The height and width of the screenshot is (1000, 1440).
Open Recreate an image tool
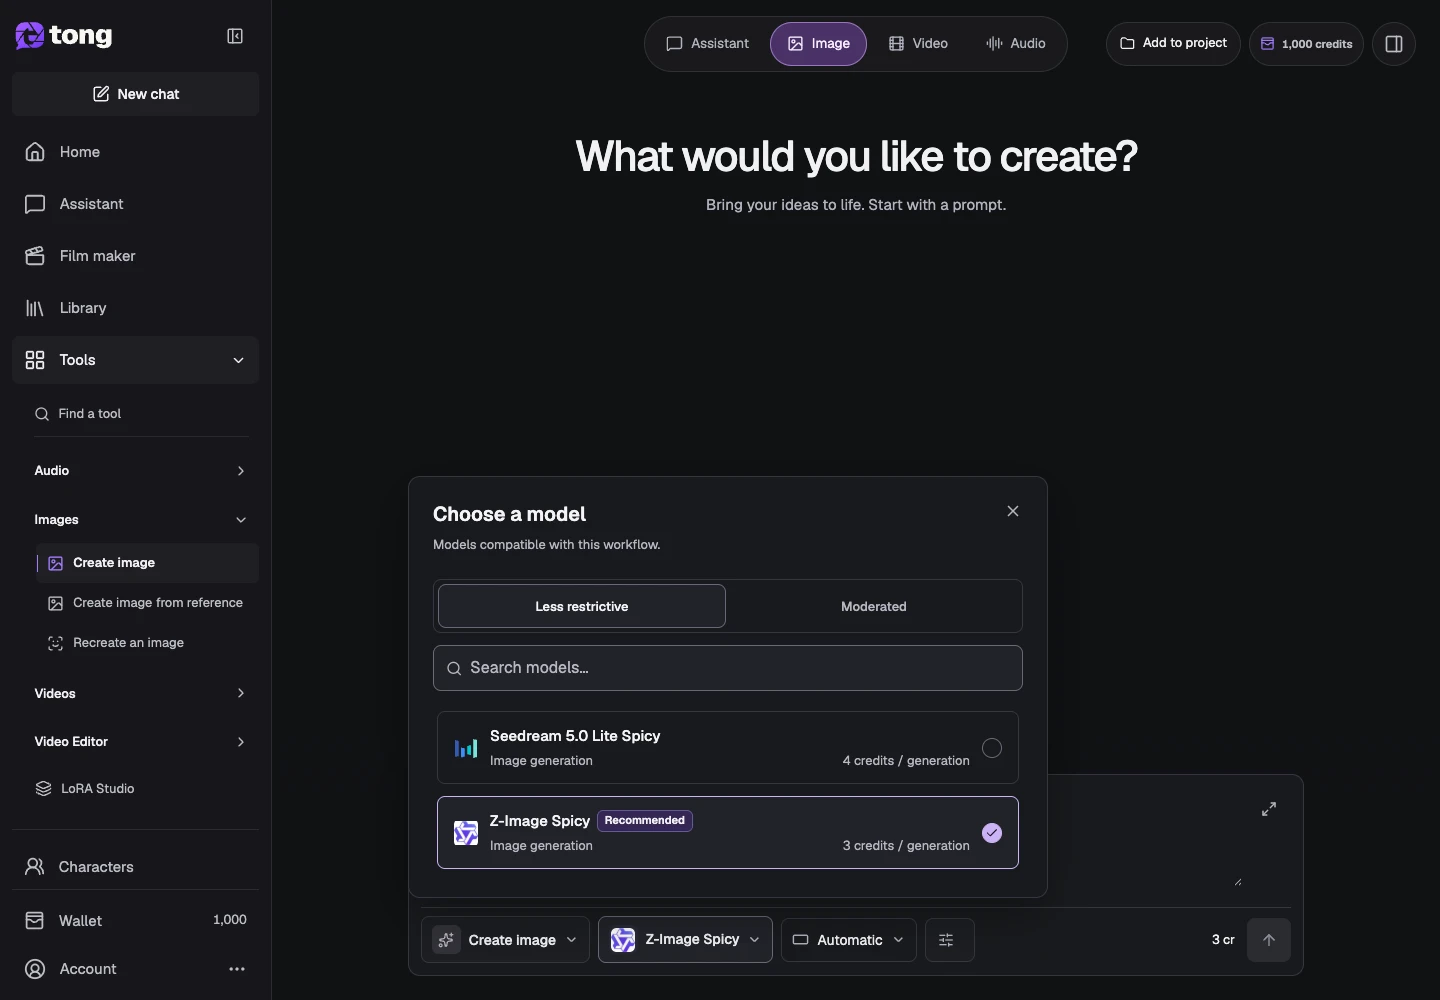147,643
